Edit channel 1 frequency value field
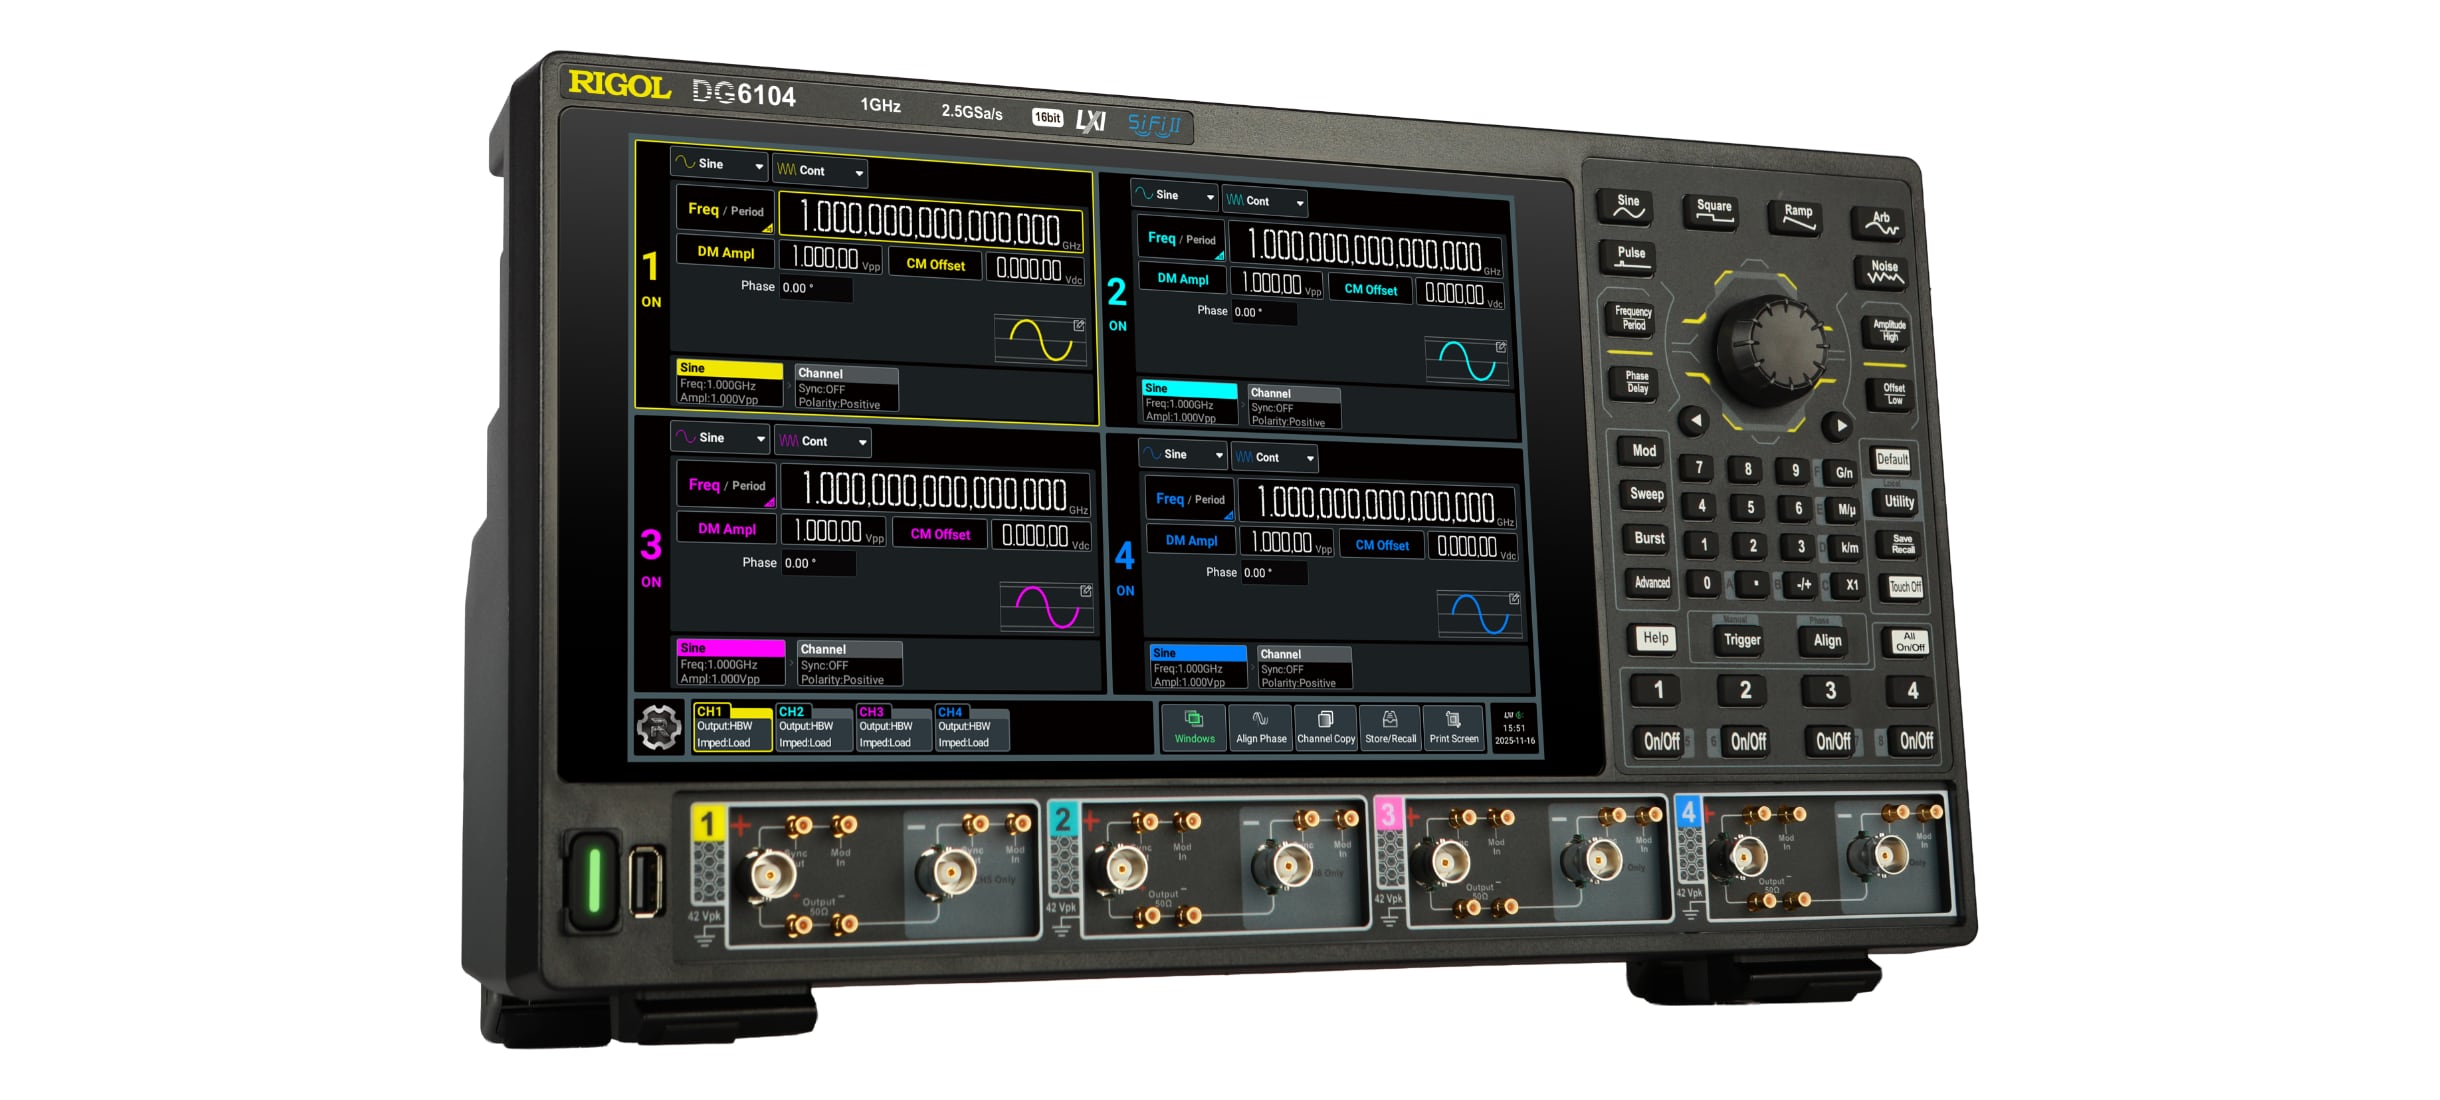 tap(931, 224)
